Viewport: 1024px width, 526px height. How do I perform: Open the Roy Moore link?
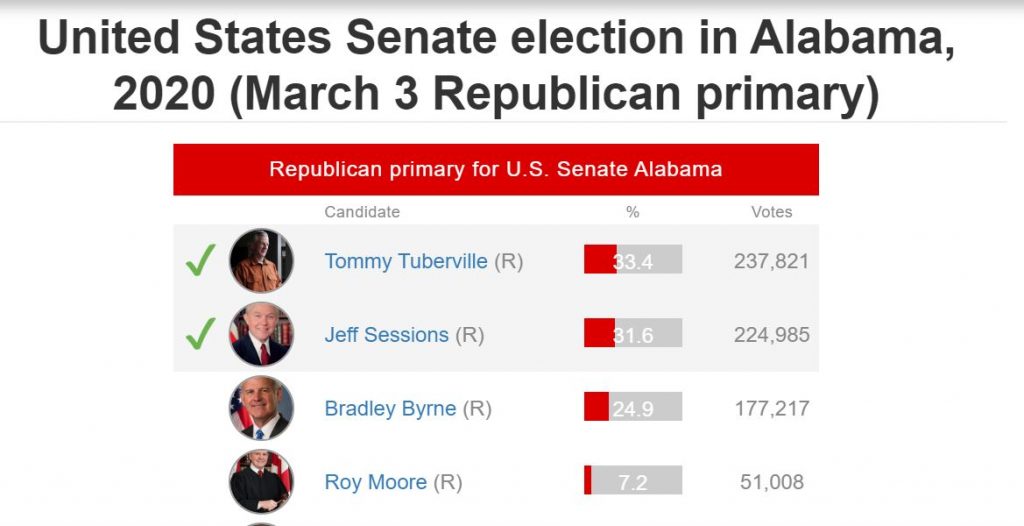(375, 482)
